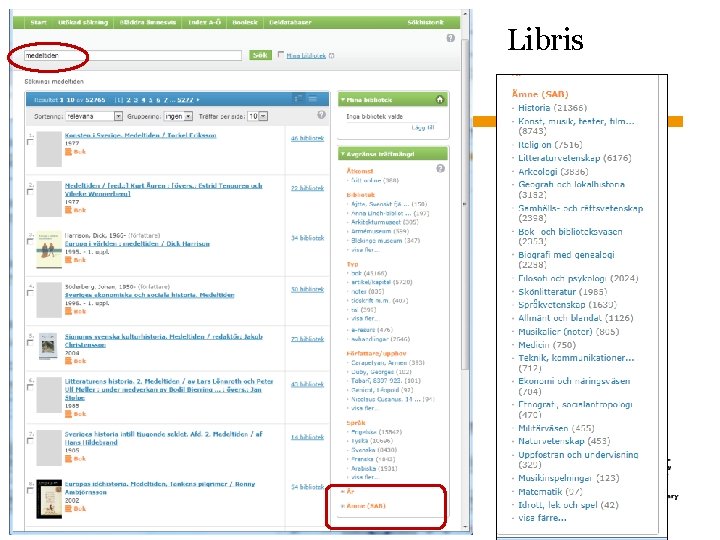Open cover thumbnail of Europas idéhistoria
The width and height of the screenshot is (720, 540).
(49, 499)
